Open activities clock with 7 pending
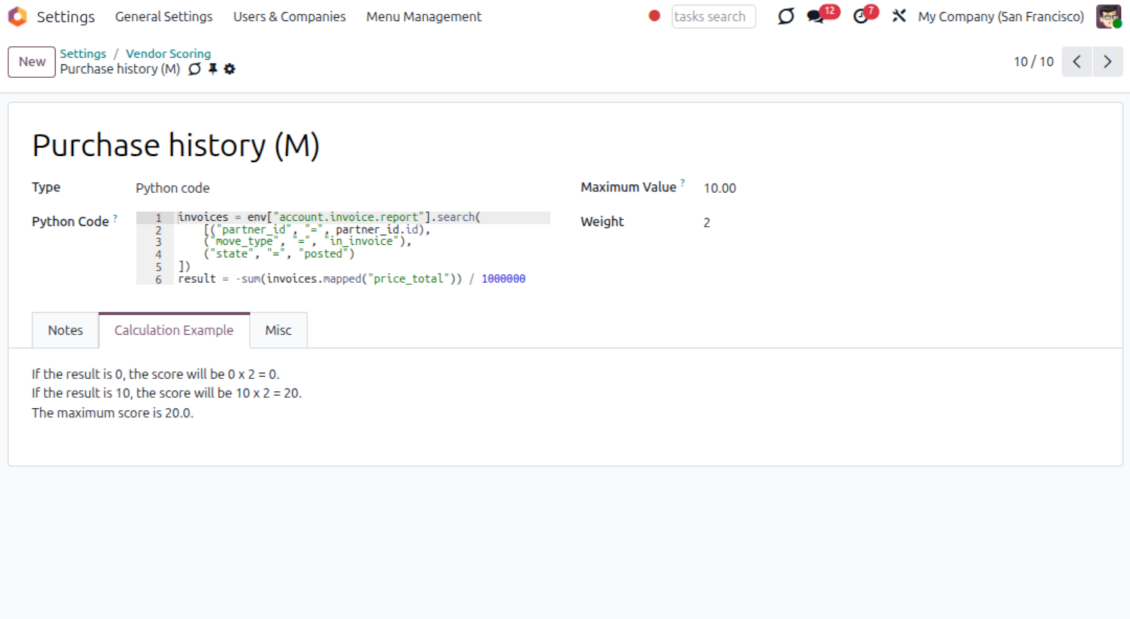This screenshot has height=619, width=1130. click(860, 17)
